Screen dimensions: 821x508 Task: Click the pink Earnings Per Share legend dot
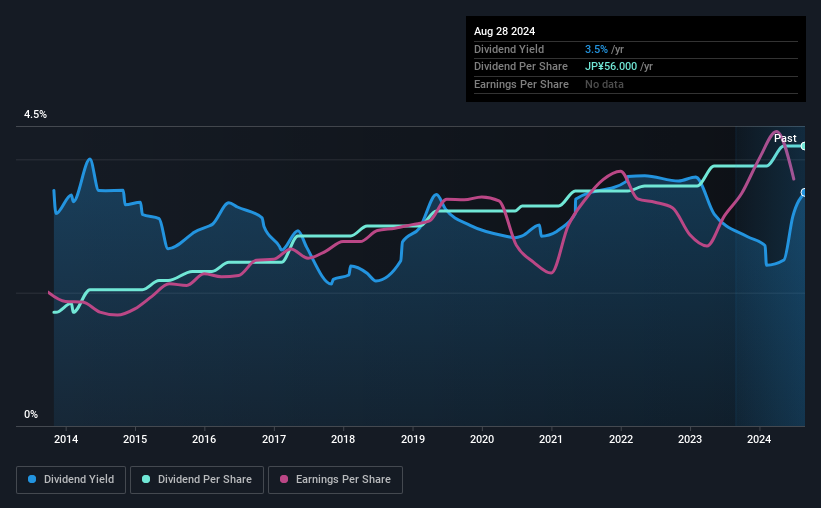(x=284, y=479)
